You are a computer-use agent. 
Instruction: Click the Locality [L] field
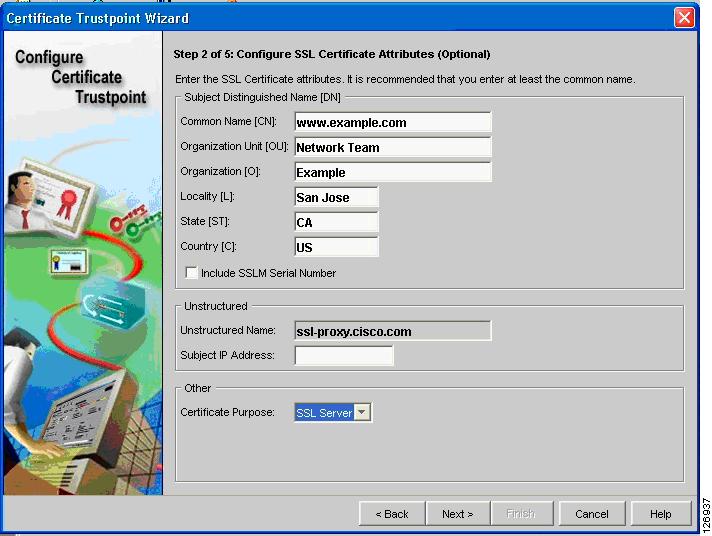pos(336,197)
